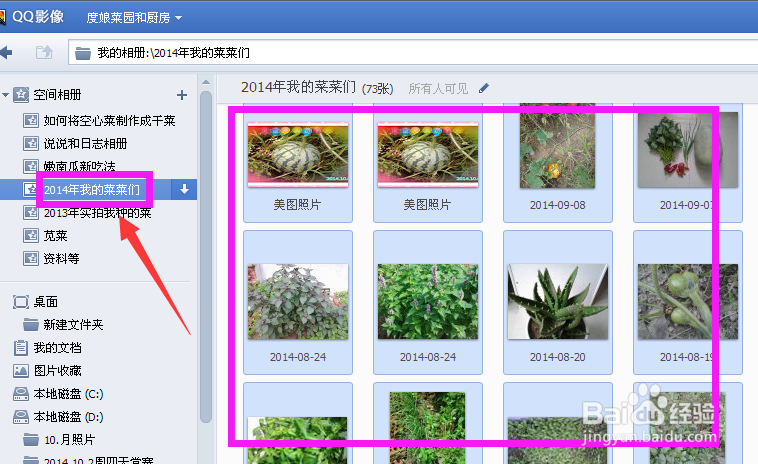Click the album icon beside 如何将空心菜制作成干菜
Viewport: 758px width, 464px height.
(x=31, y=120)
